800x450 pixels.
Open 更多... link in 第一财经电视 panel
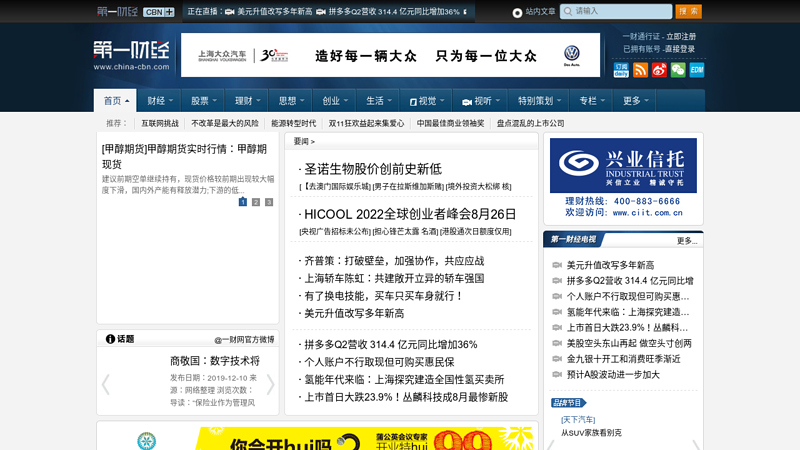pyautogui.click(x=687, y=241)
